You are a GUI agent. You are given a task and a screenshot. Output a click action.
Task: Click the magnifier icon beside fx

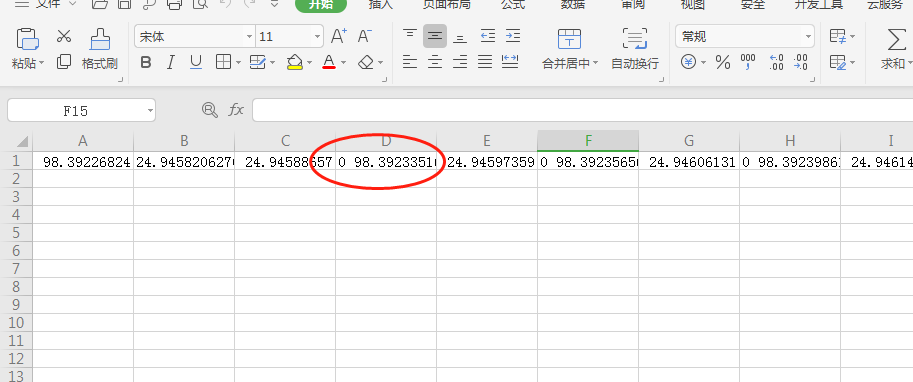coord(210,109)
